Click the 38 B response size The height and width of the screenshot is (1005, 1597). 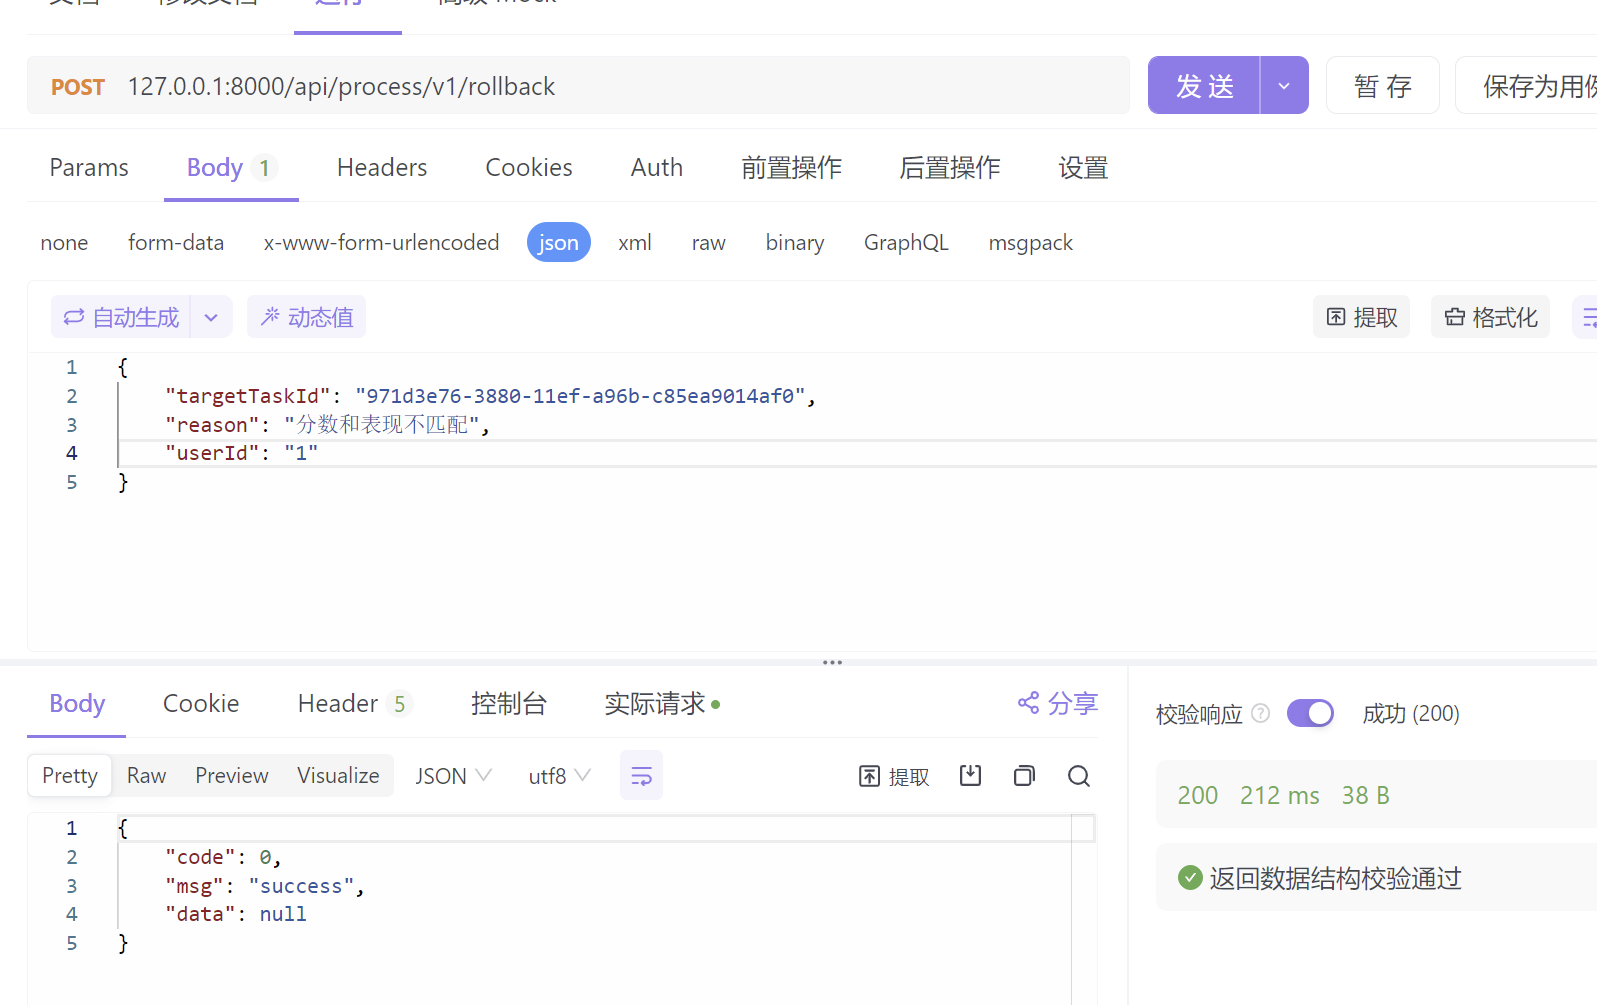pos(1366,795)
